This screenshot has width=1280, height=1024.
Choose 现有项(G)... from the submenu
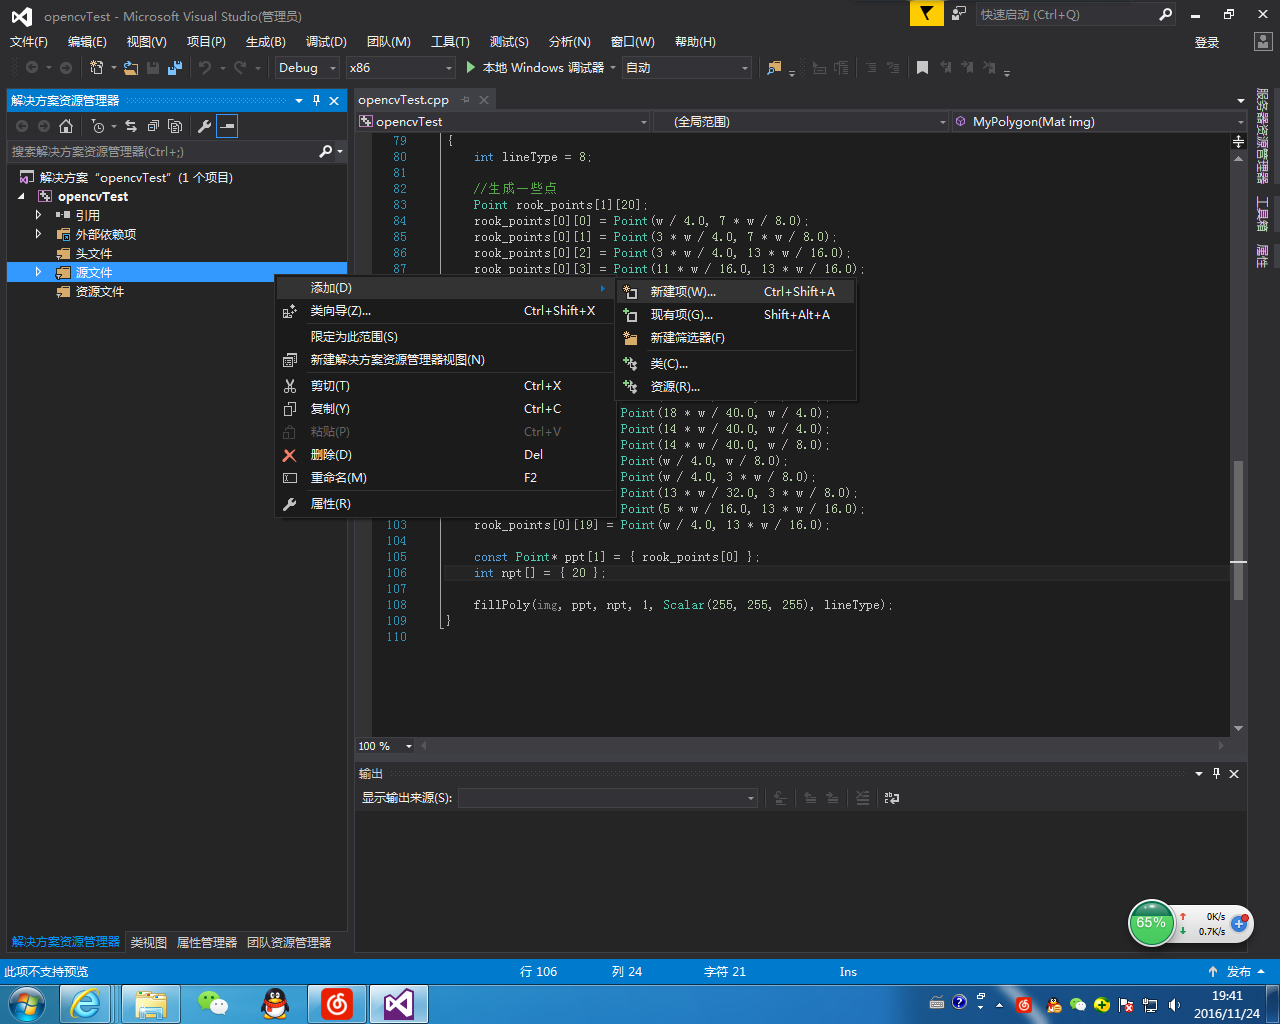click(x=736, y=315)
